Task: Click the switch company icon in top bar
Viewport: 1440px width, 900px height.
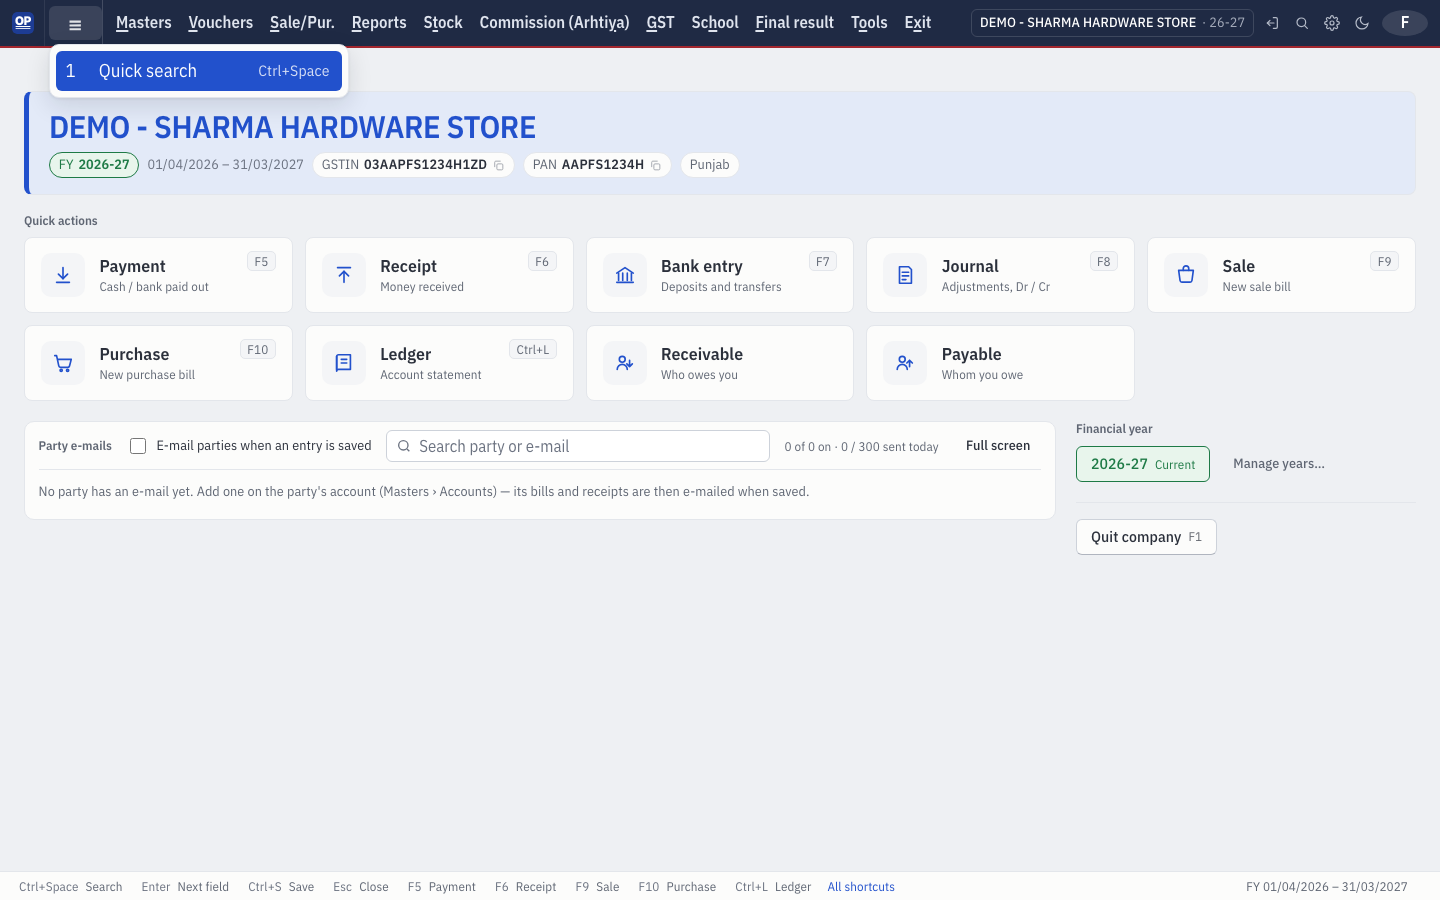Action: click(1272, 23)
